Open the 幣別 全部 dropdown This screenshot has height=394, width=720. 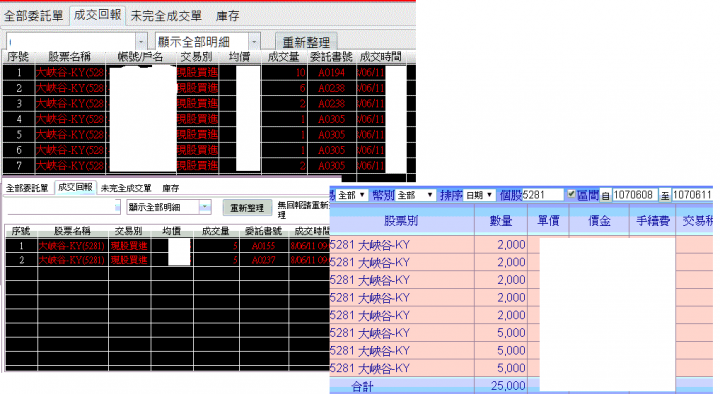click(x=416, y=195)
